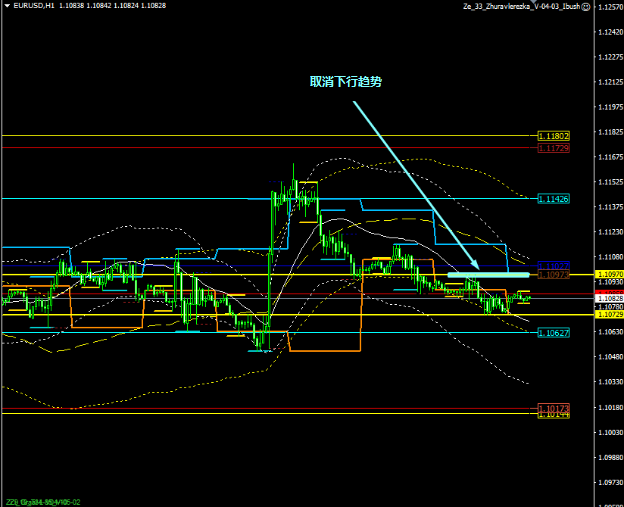The width and height of the screenshot is (624, 507).
Task: Click the Ze_33_Zhuravlerezka expert advisor name
Action: [x=520, y=6]
